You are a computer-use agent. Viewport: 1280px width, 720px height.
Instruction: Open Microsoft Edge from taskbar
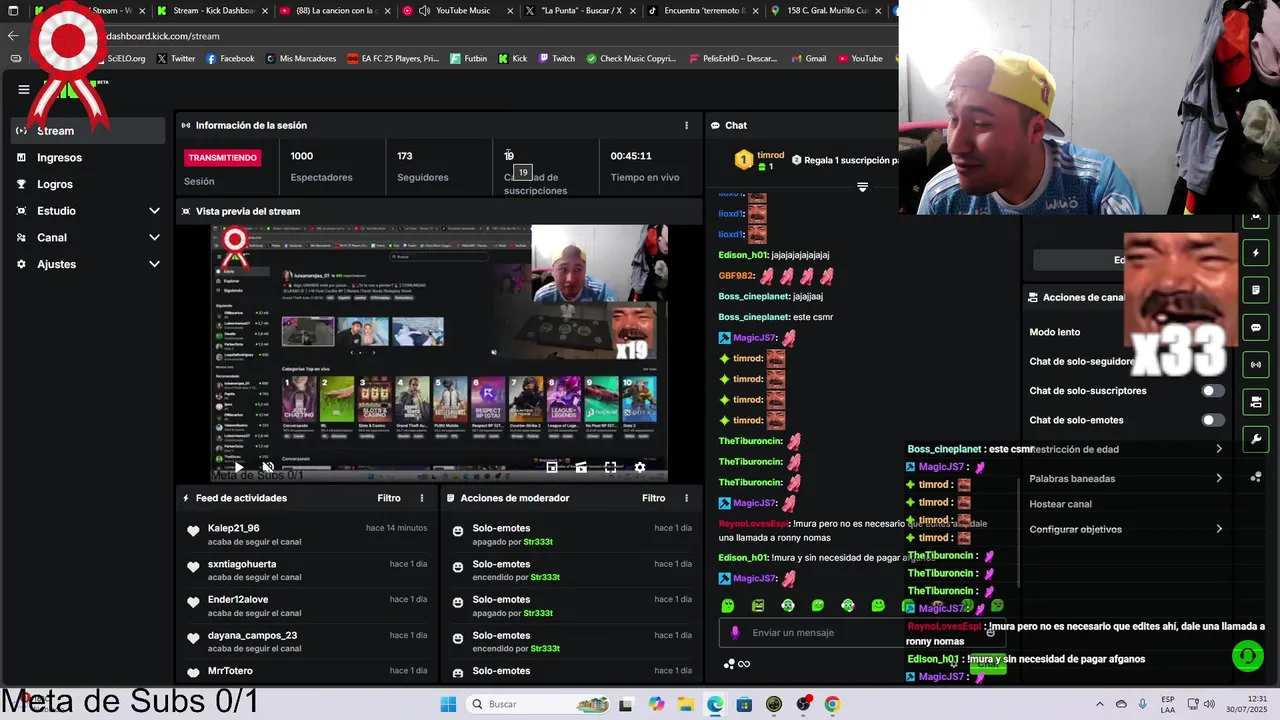pos(715,704)
